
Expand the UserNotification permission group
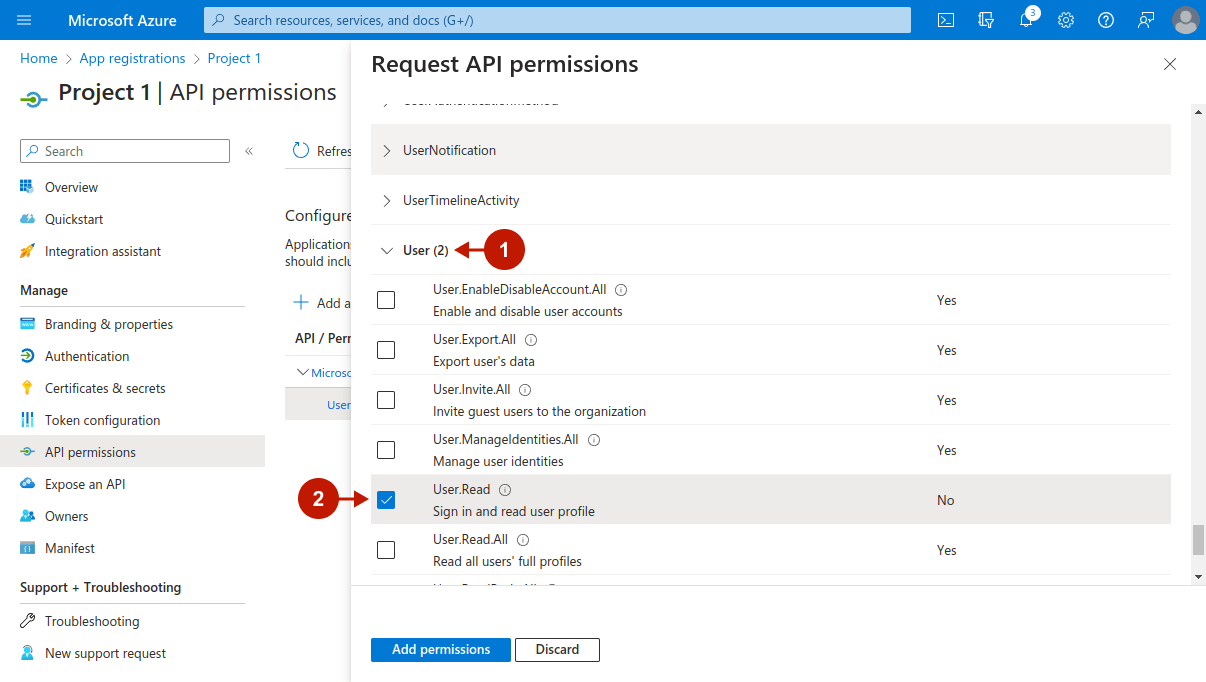click(387, 151)
